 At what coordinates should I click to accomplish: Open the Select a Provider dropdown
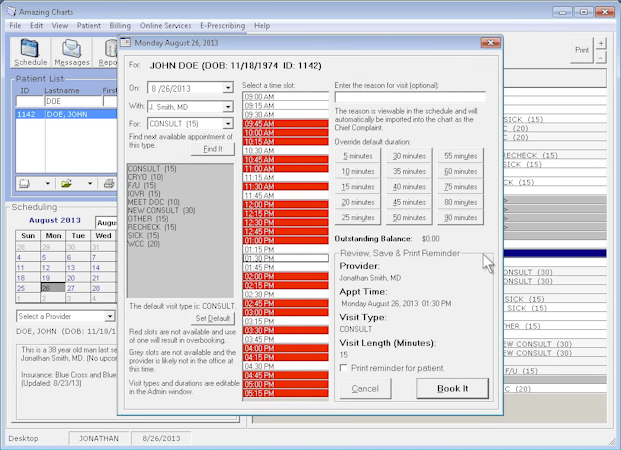(x=110, y=316)
